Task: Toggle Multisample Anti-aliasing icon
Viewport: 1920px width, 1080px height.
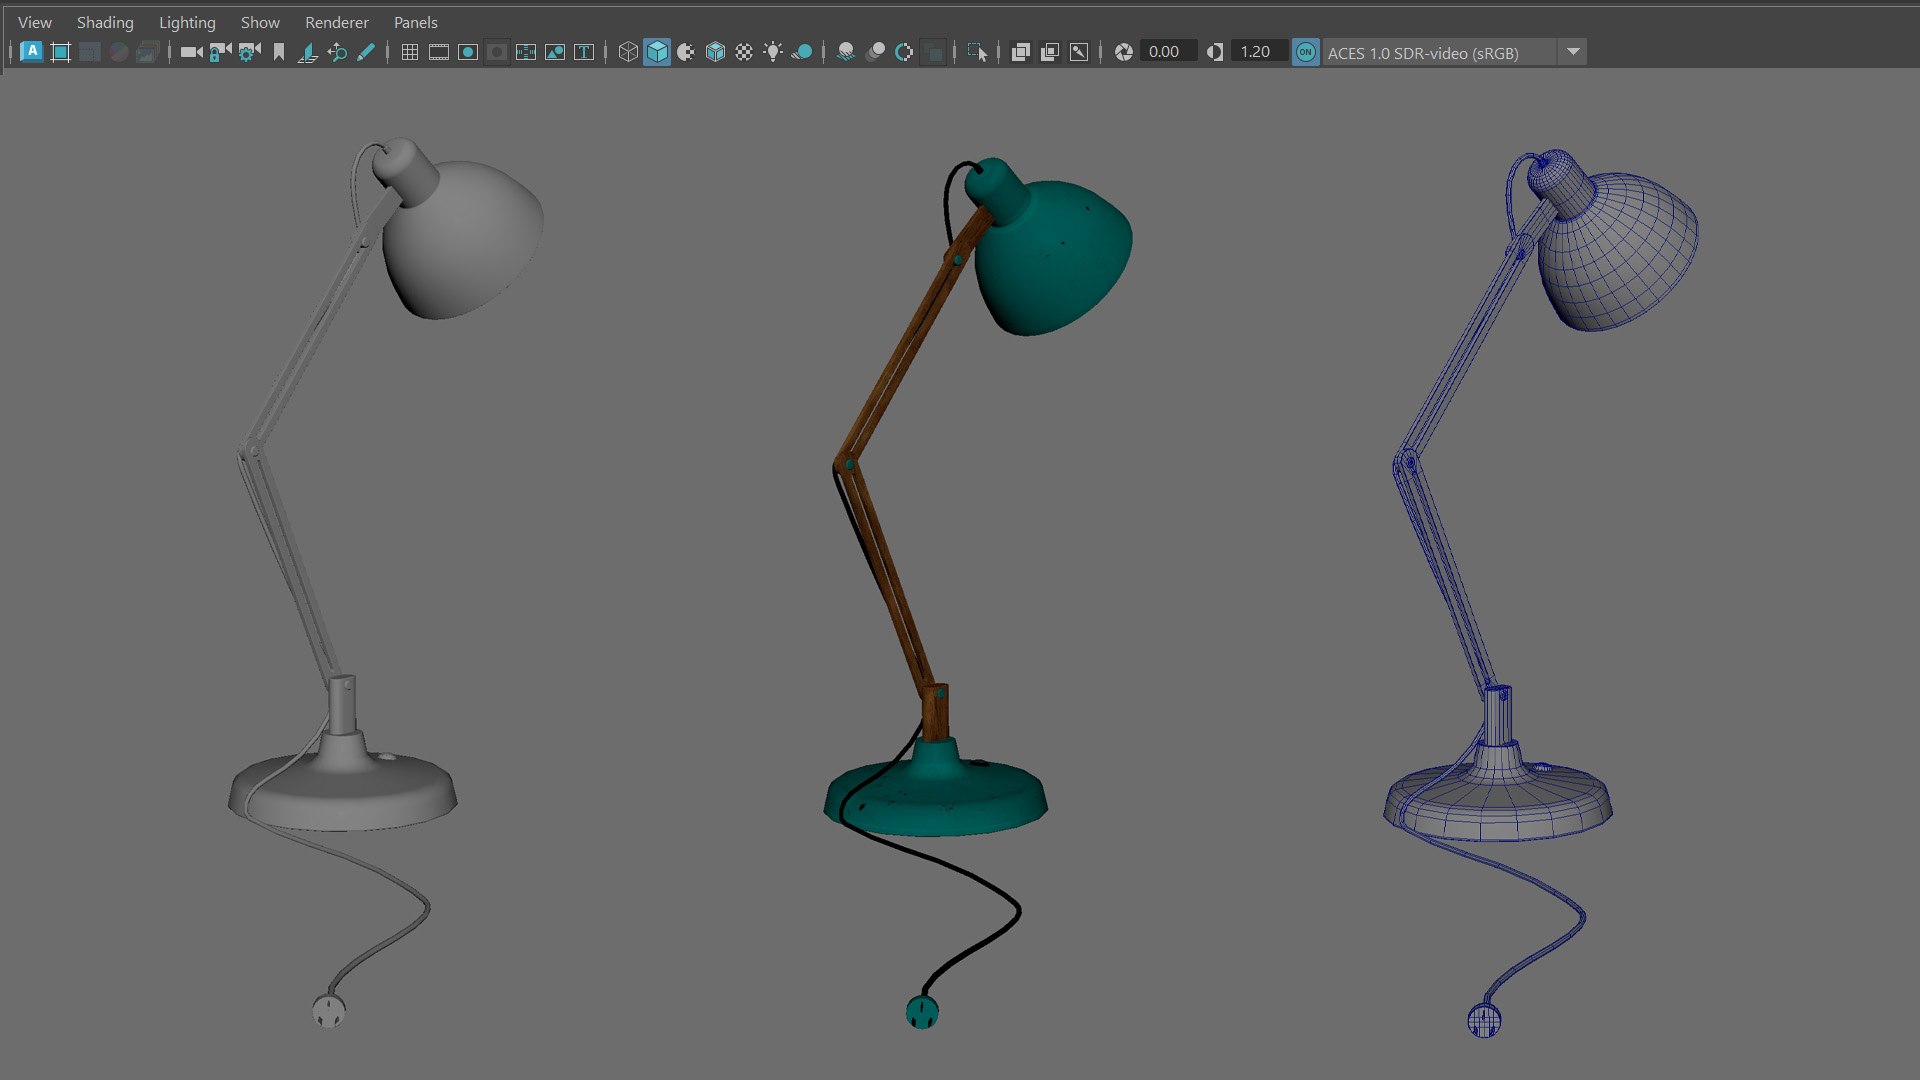Action: click(x=904, y=52)
